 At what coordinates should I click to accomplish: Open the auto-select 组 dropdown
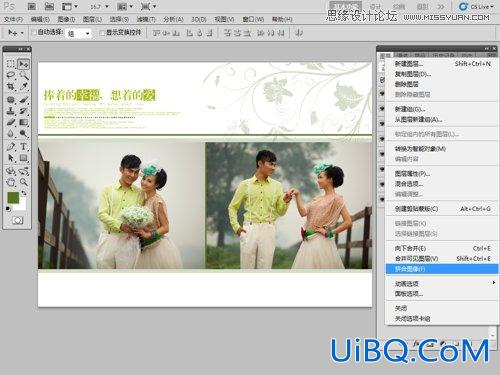[x=79, y=33]
